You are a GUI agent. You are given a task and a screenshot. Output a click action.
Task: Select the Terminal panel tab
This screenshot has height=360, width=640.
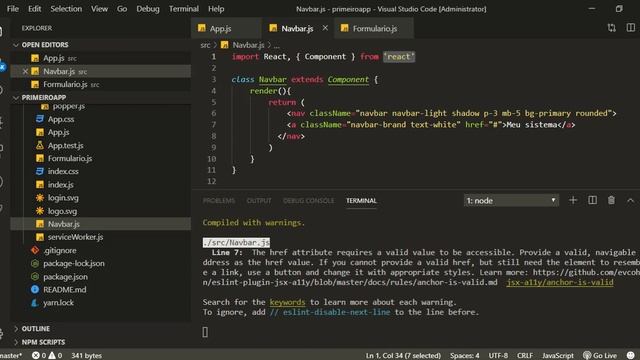(x=361, y=200)
